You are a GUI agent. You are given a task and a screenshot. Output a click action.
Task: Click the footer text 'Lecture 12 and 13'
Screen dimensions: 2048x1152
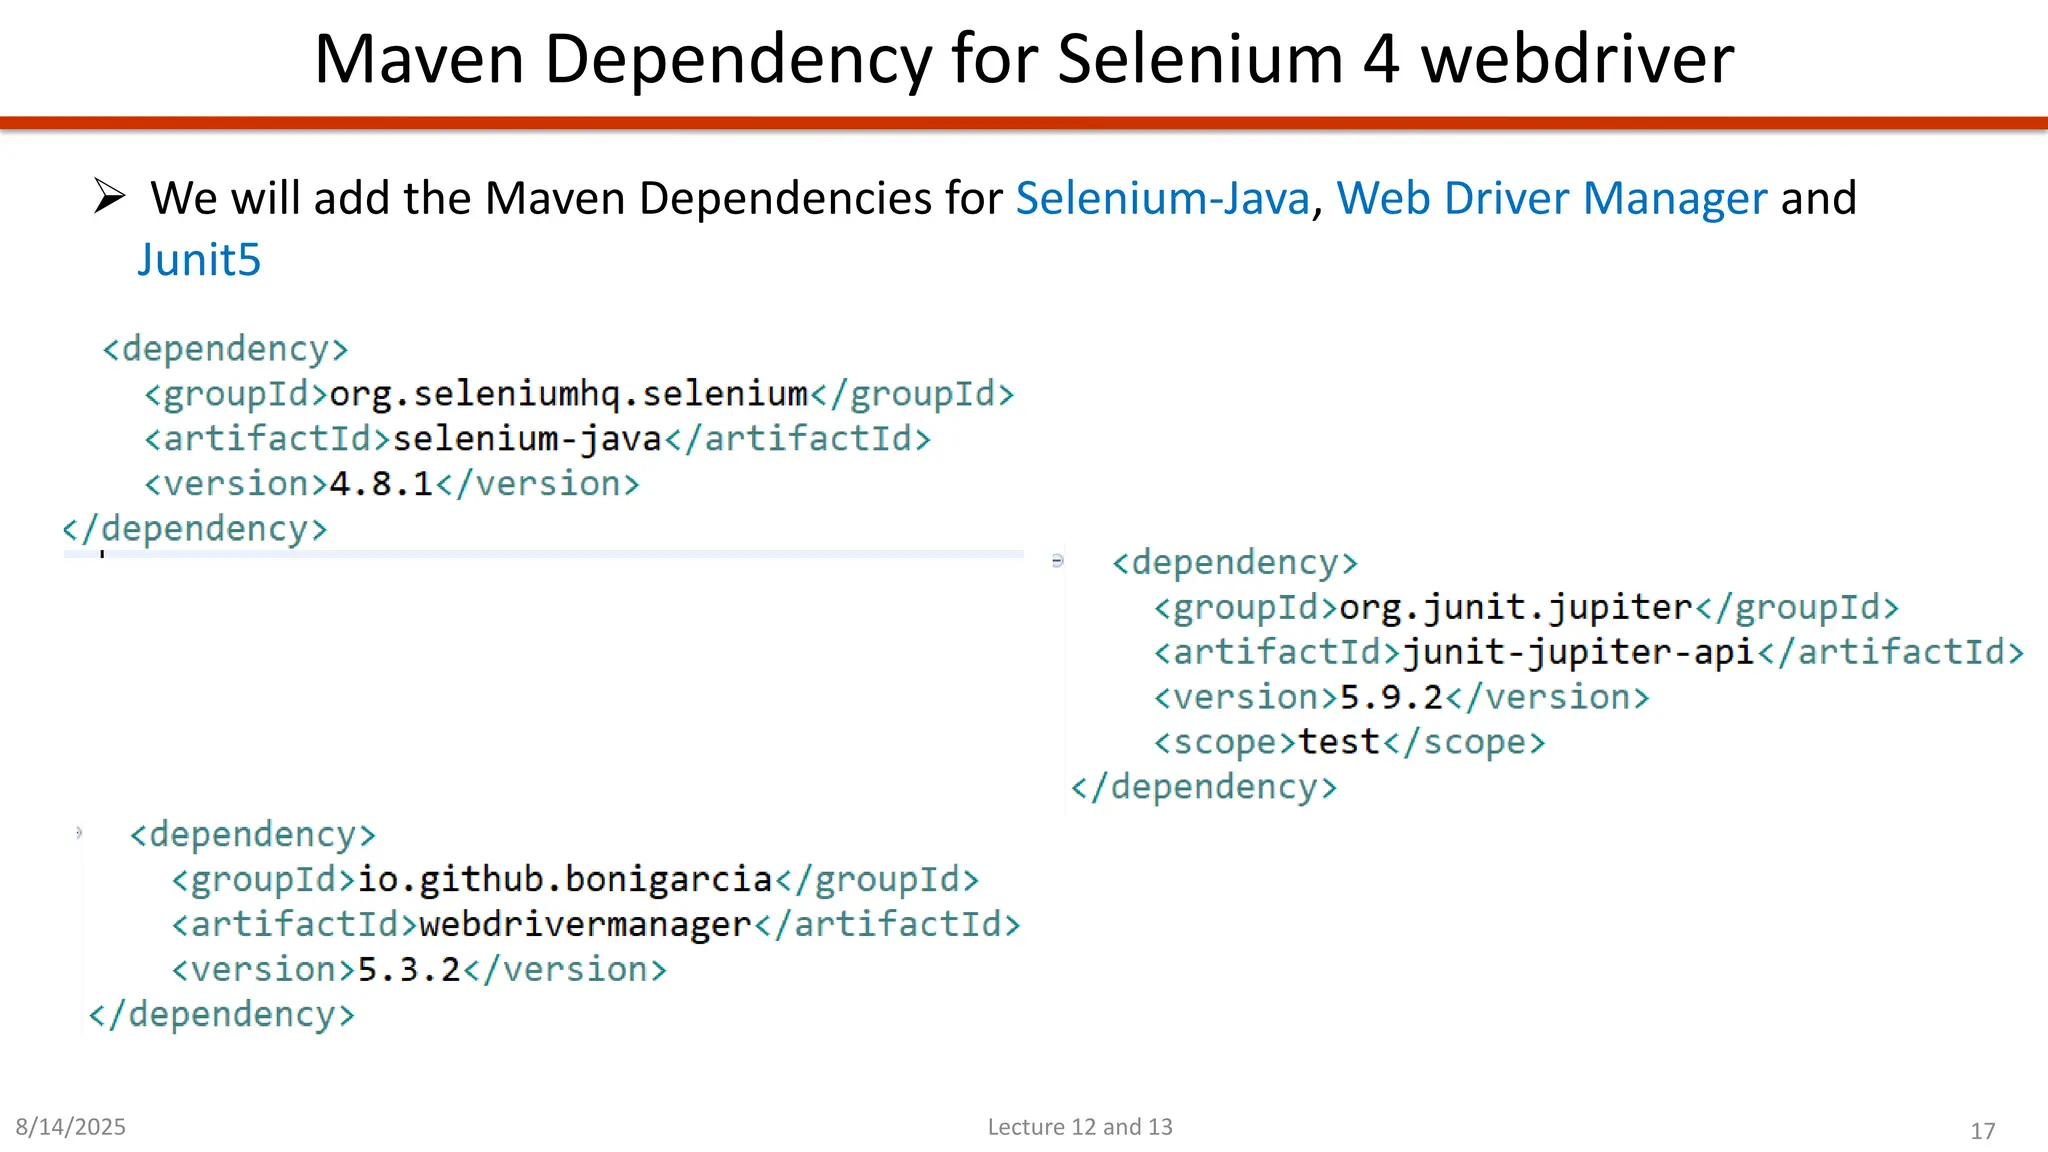(1080, 1127)
